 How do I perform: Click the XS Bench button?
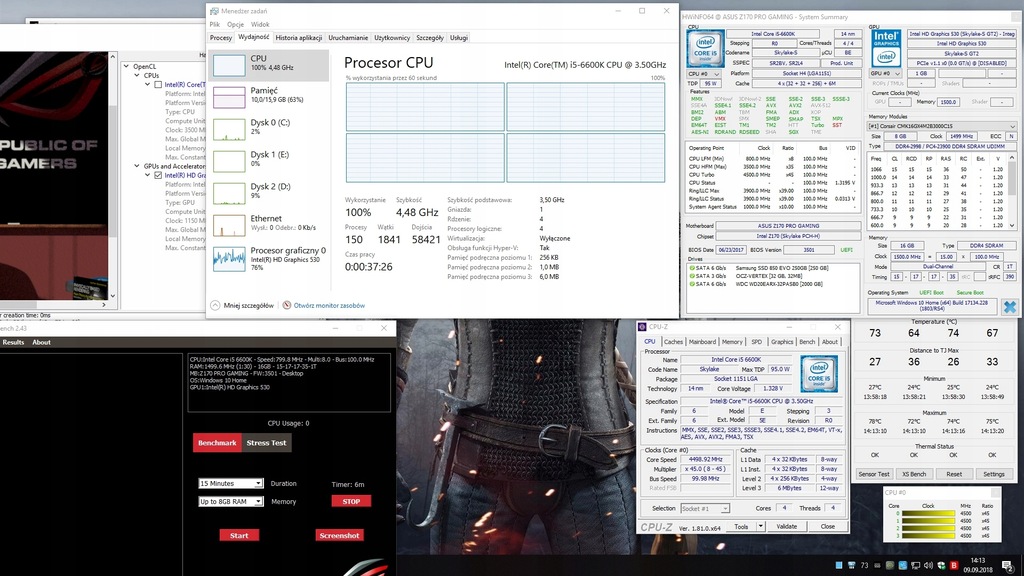(914, 474)
